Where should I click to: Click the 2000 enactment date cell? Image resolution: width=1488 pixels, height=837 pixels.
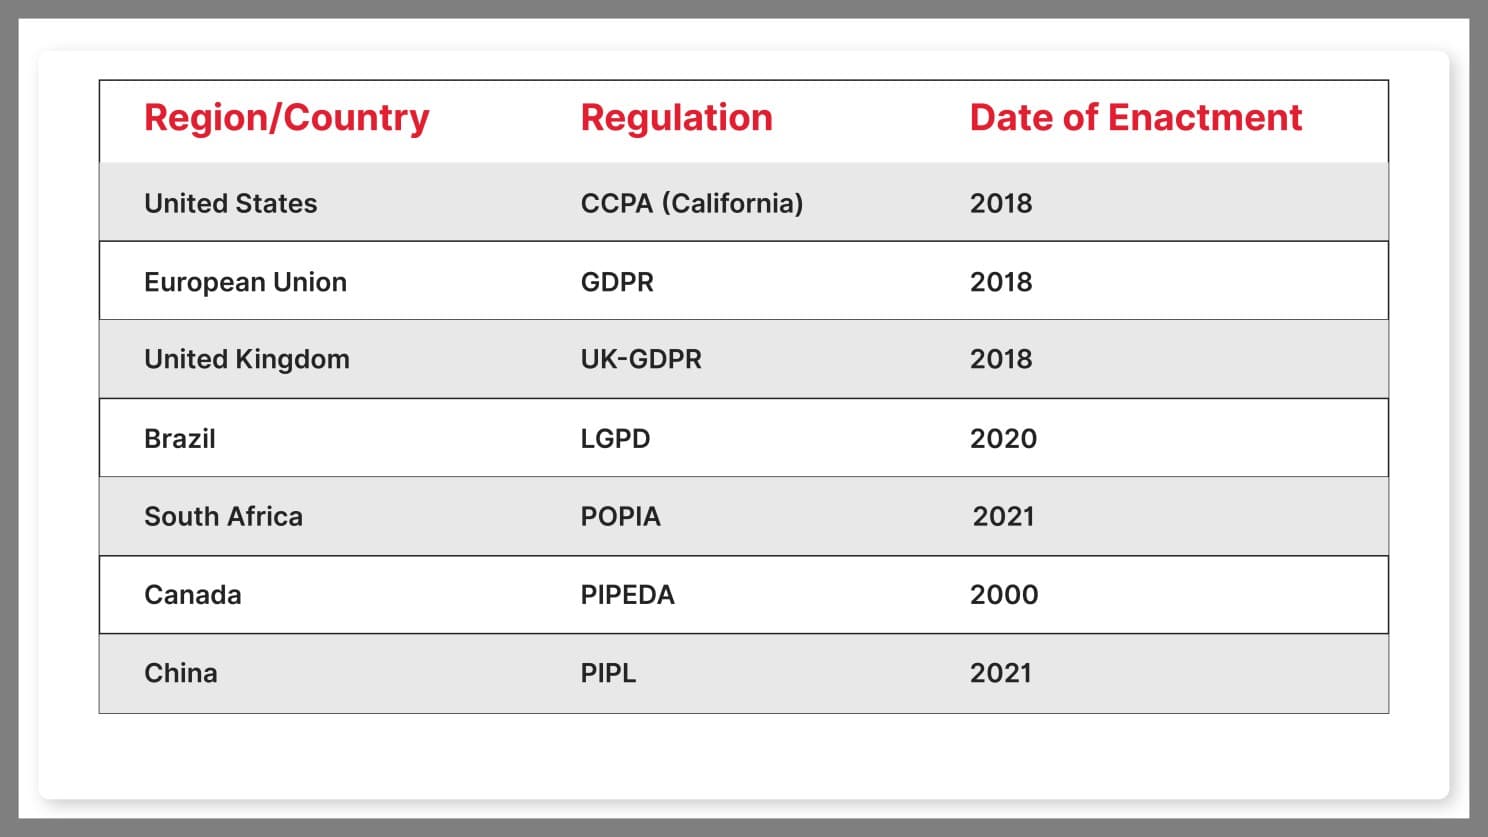[1003, 595]
